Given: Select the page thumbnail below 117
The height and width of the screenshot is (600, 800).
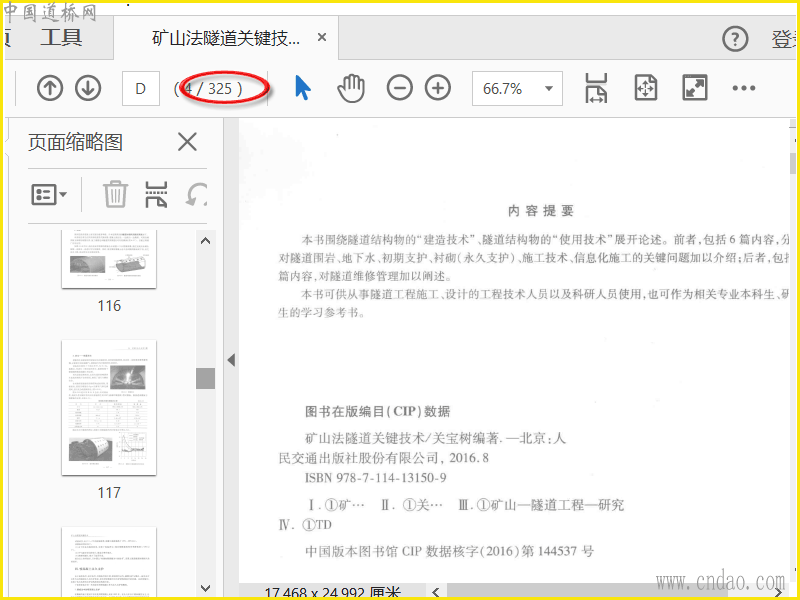Looking at the screenshot, I should tap(109, 562).
